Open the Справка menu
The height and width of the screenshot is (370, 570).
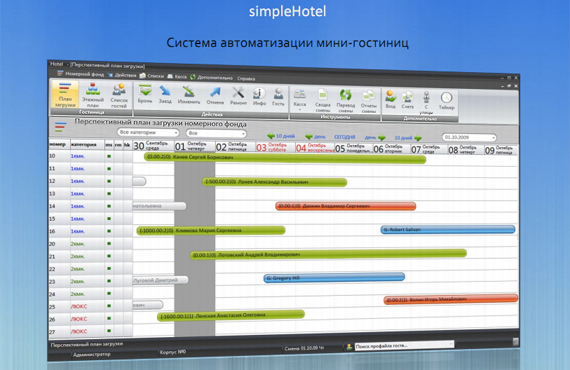[x=246, y=78]
